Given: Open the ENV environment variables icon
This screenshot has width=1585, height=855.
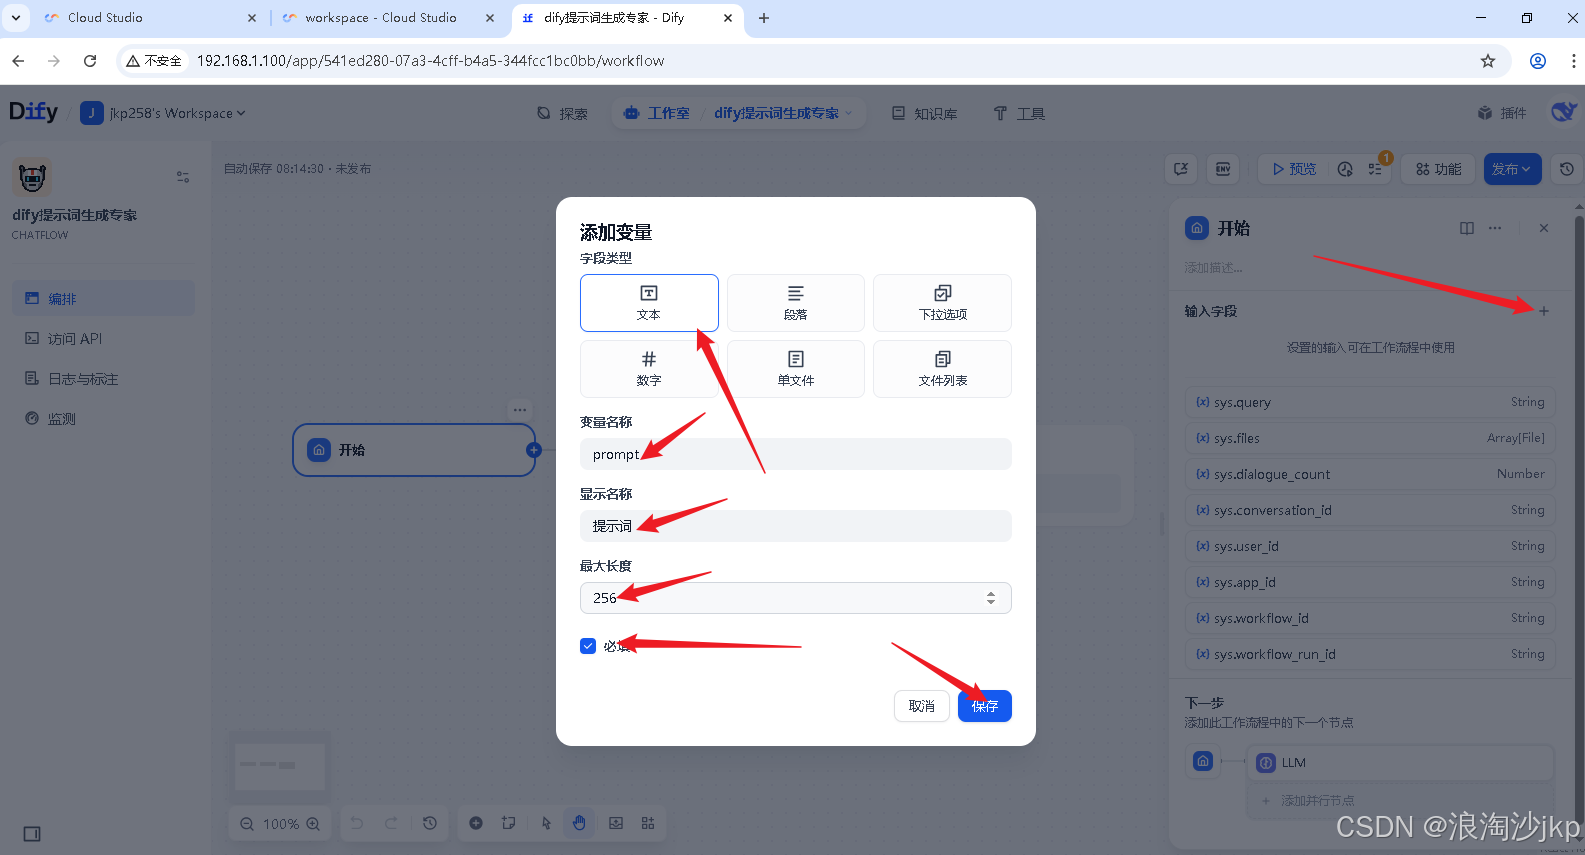Looking at the screenshot, I should click(1223, 169).
